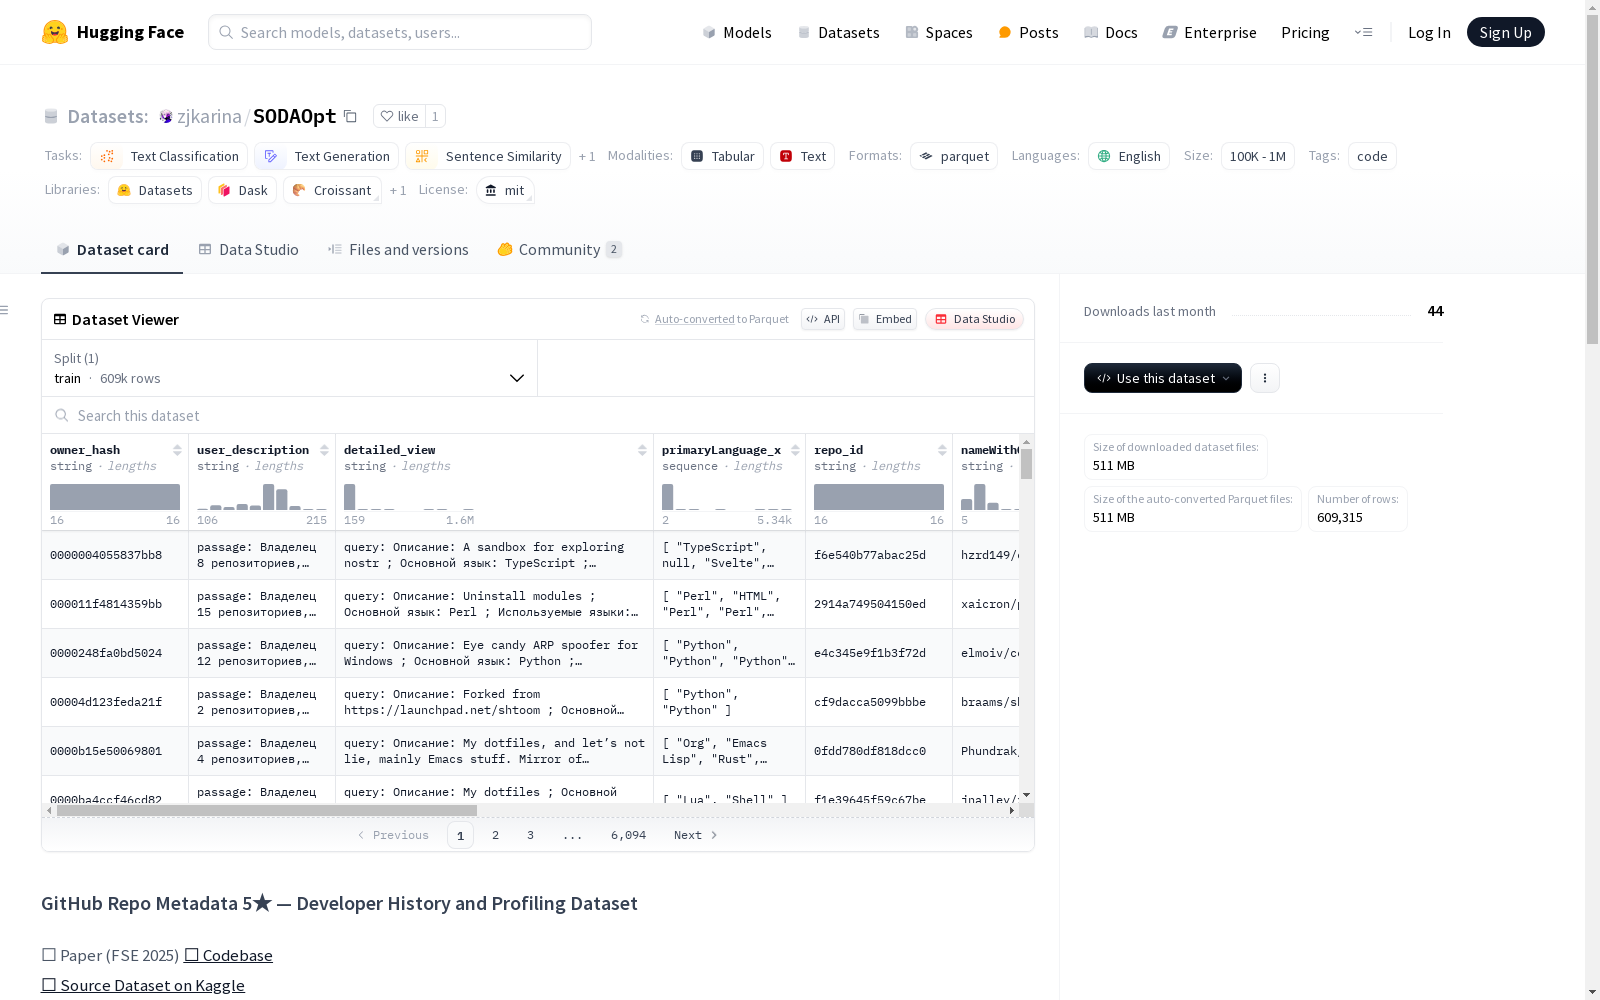Open the Community tab

click(x=560, y=250)
